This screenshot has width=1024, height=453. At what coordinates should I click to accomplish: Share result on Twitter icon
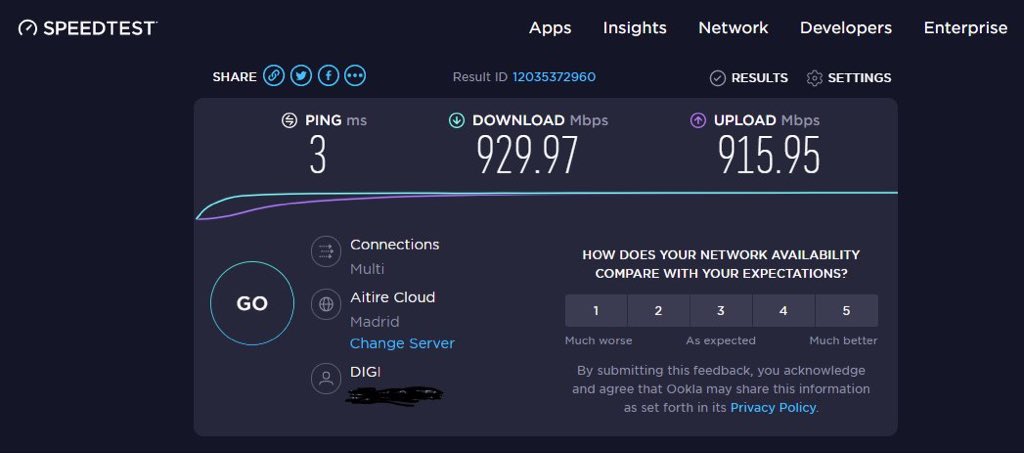(301, 76)
